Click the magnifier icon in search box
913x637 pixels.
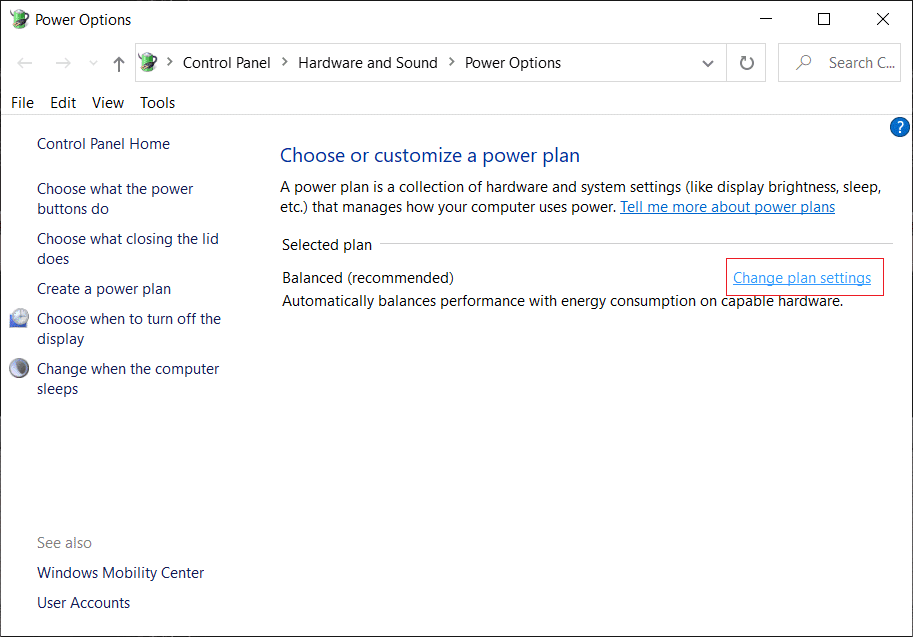tap(803, 62)
